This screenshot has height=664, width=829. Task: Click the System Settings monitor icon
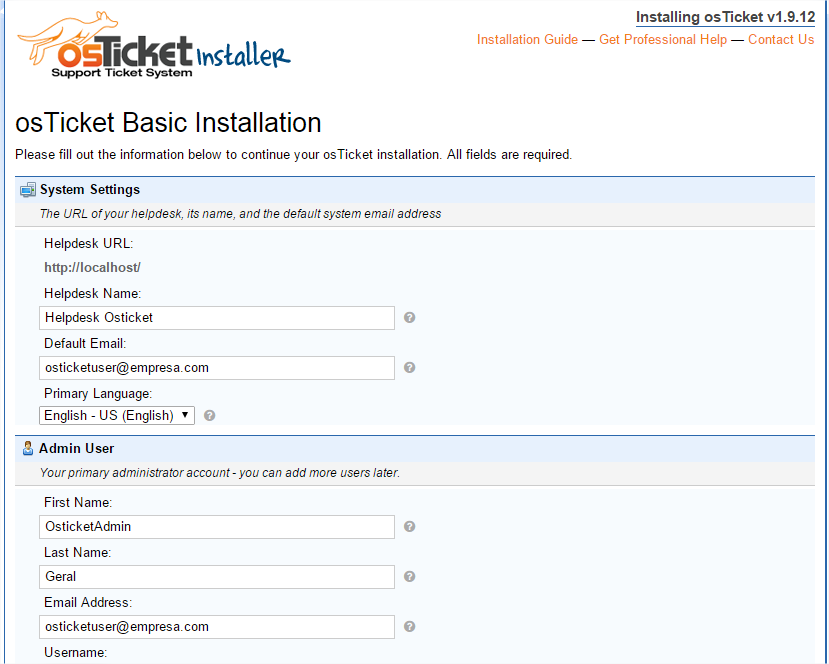(27, 190)
